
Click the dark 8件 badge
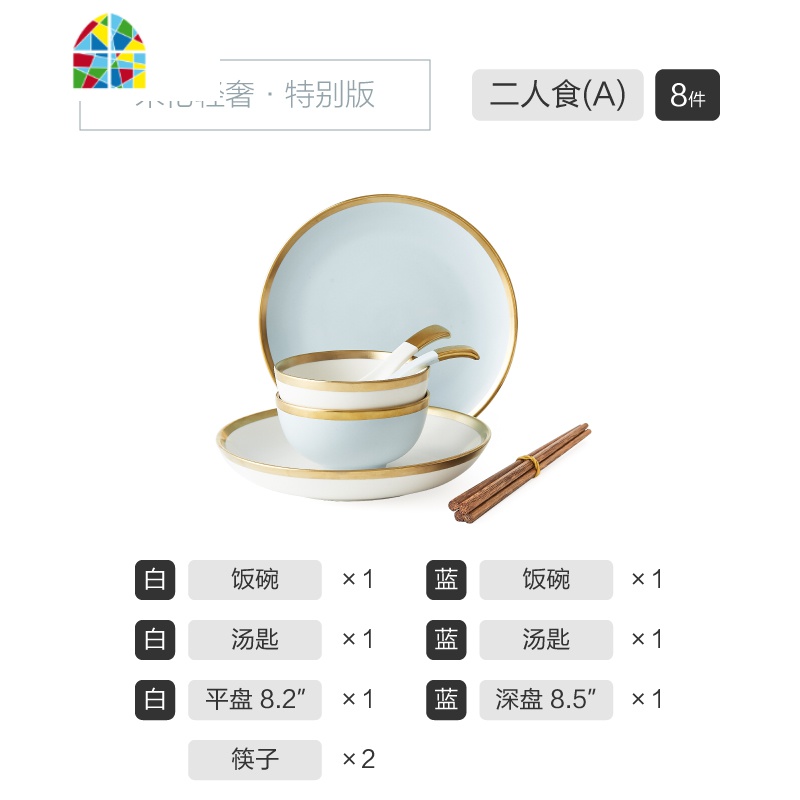[687, 95]
